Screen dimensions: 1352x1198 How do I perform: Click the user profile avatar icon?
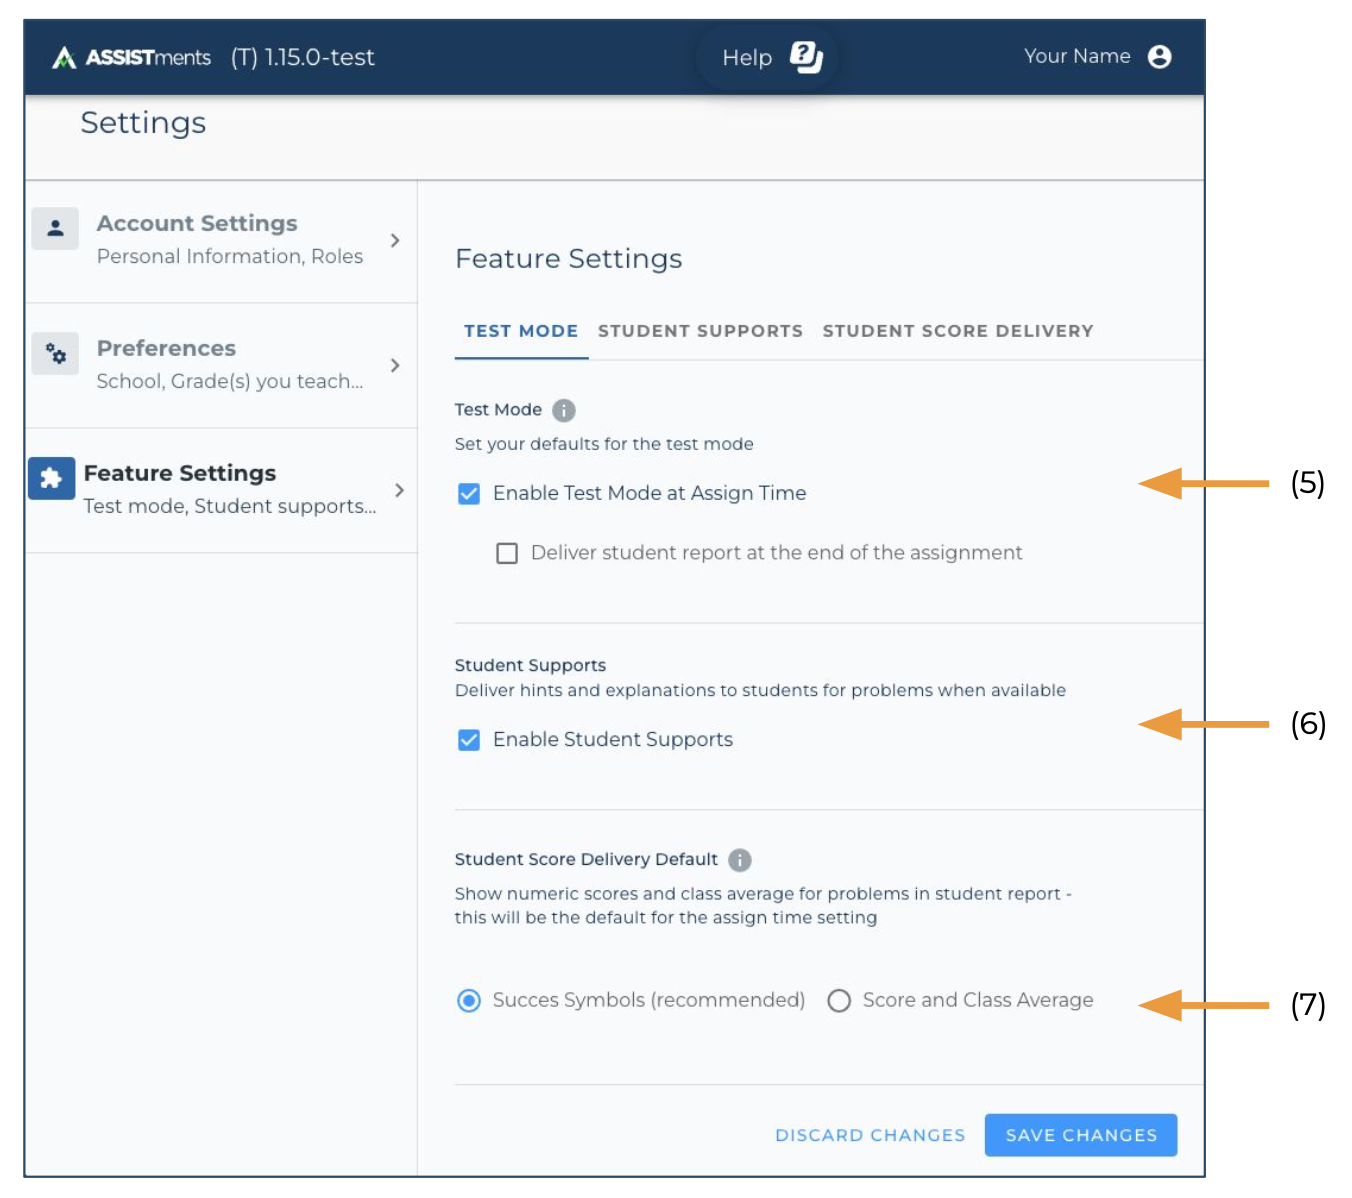point(1159,57)
